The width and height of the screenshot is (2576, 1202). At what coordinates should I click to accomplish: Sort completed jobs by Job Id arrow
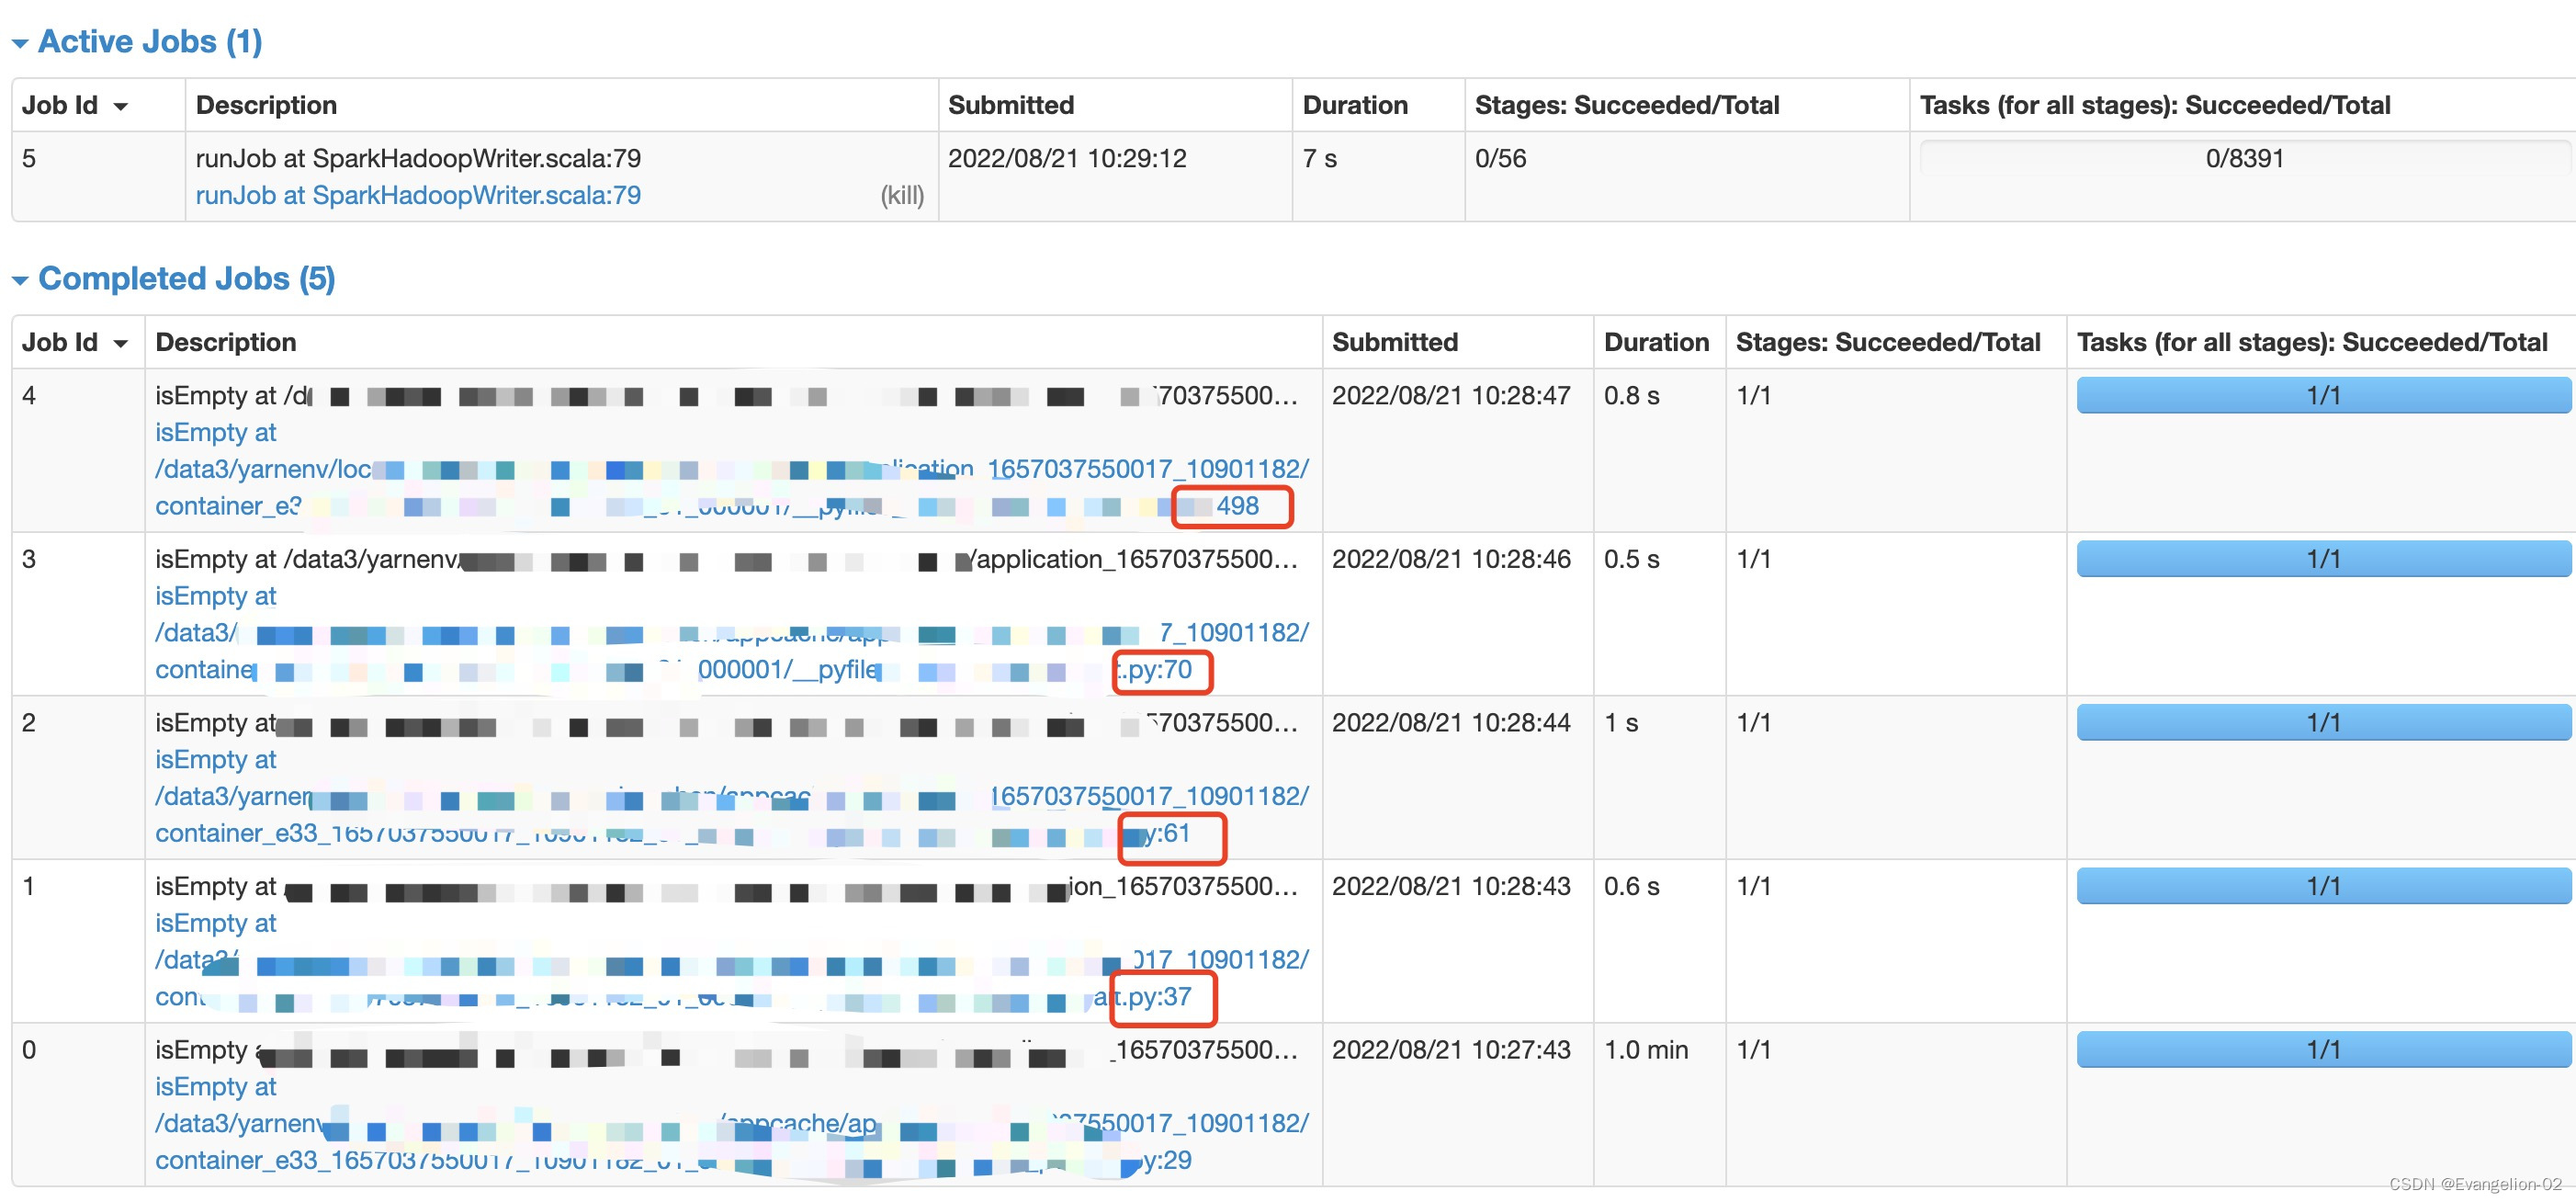point(121,344)
